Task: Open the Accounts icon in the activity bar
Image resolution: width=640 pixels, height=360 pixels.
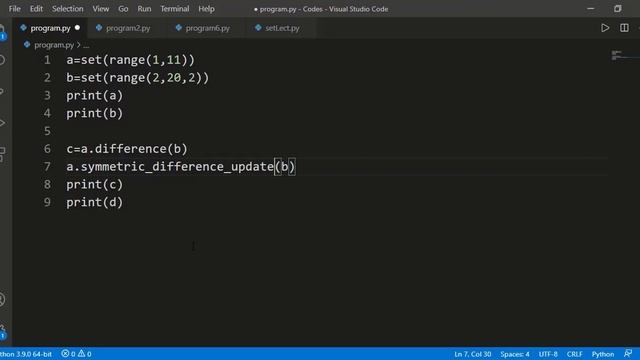Action: pyautogui.click(x=2, y=300)
